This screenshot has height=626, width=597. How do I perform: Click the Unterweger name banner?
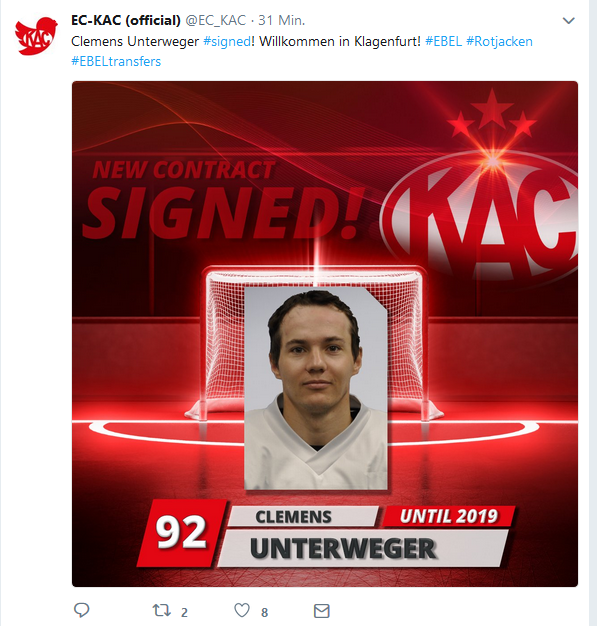(x=363, y=549)
